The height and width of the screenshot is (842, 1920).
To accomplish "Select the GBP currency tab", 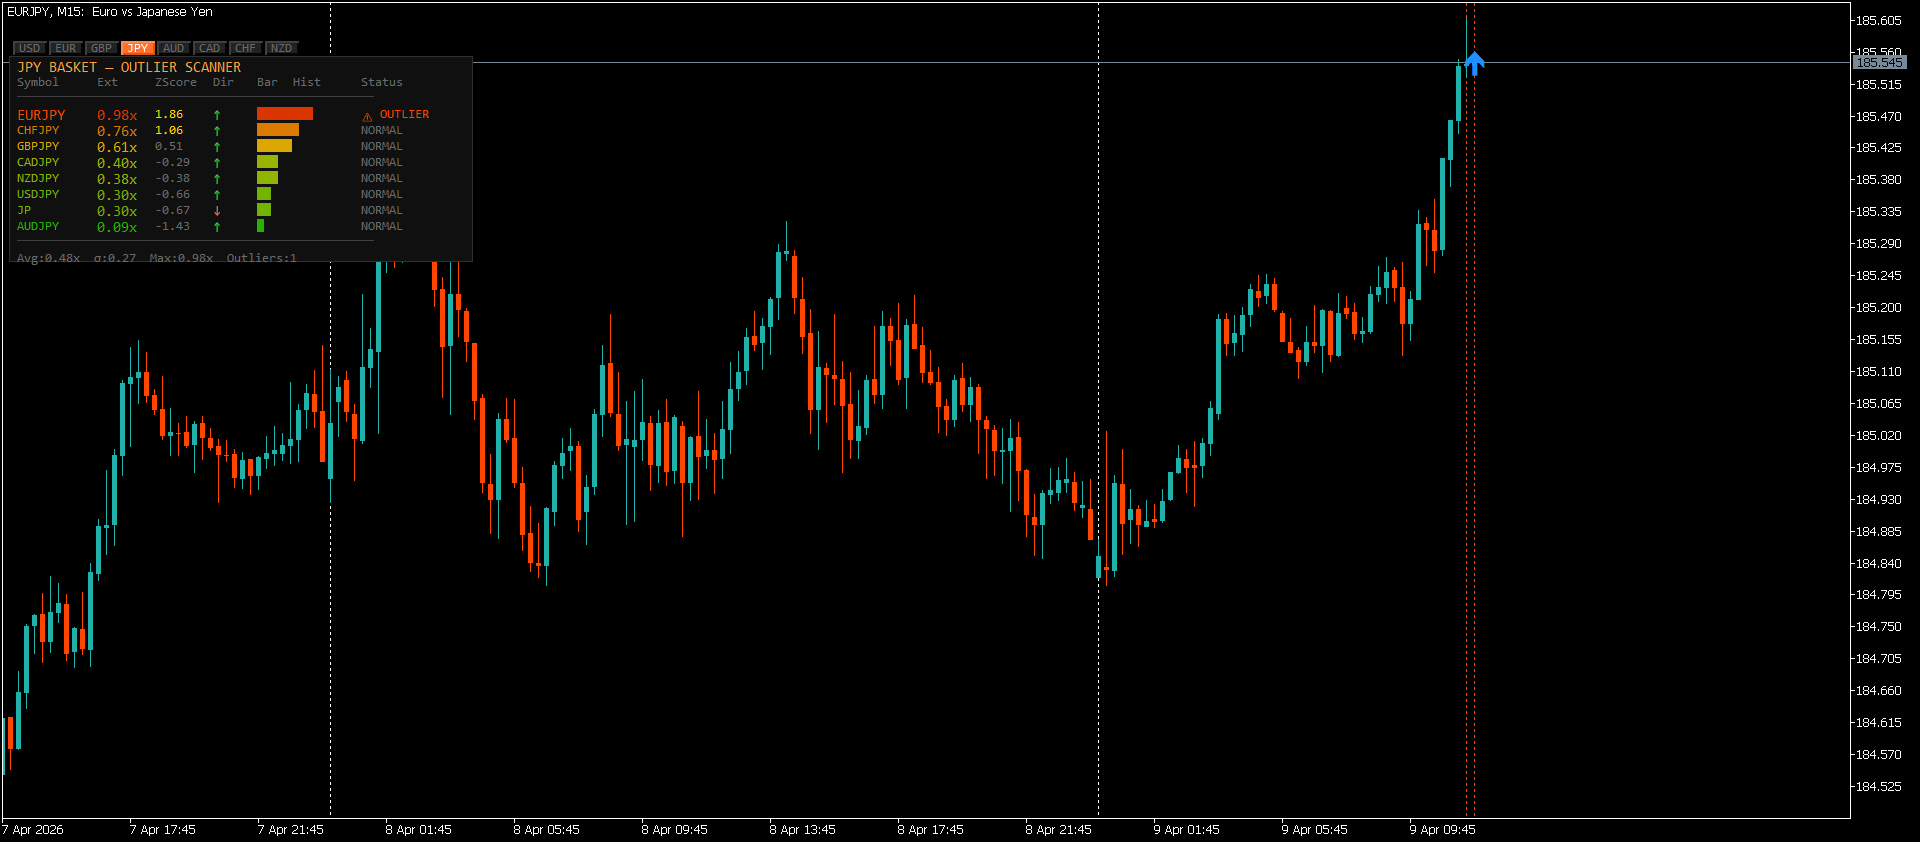I will click(102, 48).
